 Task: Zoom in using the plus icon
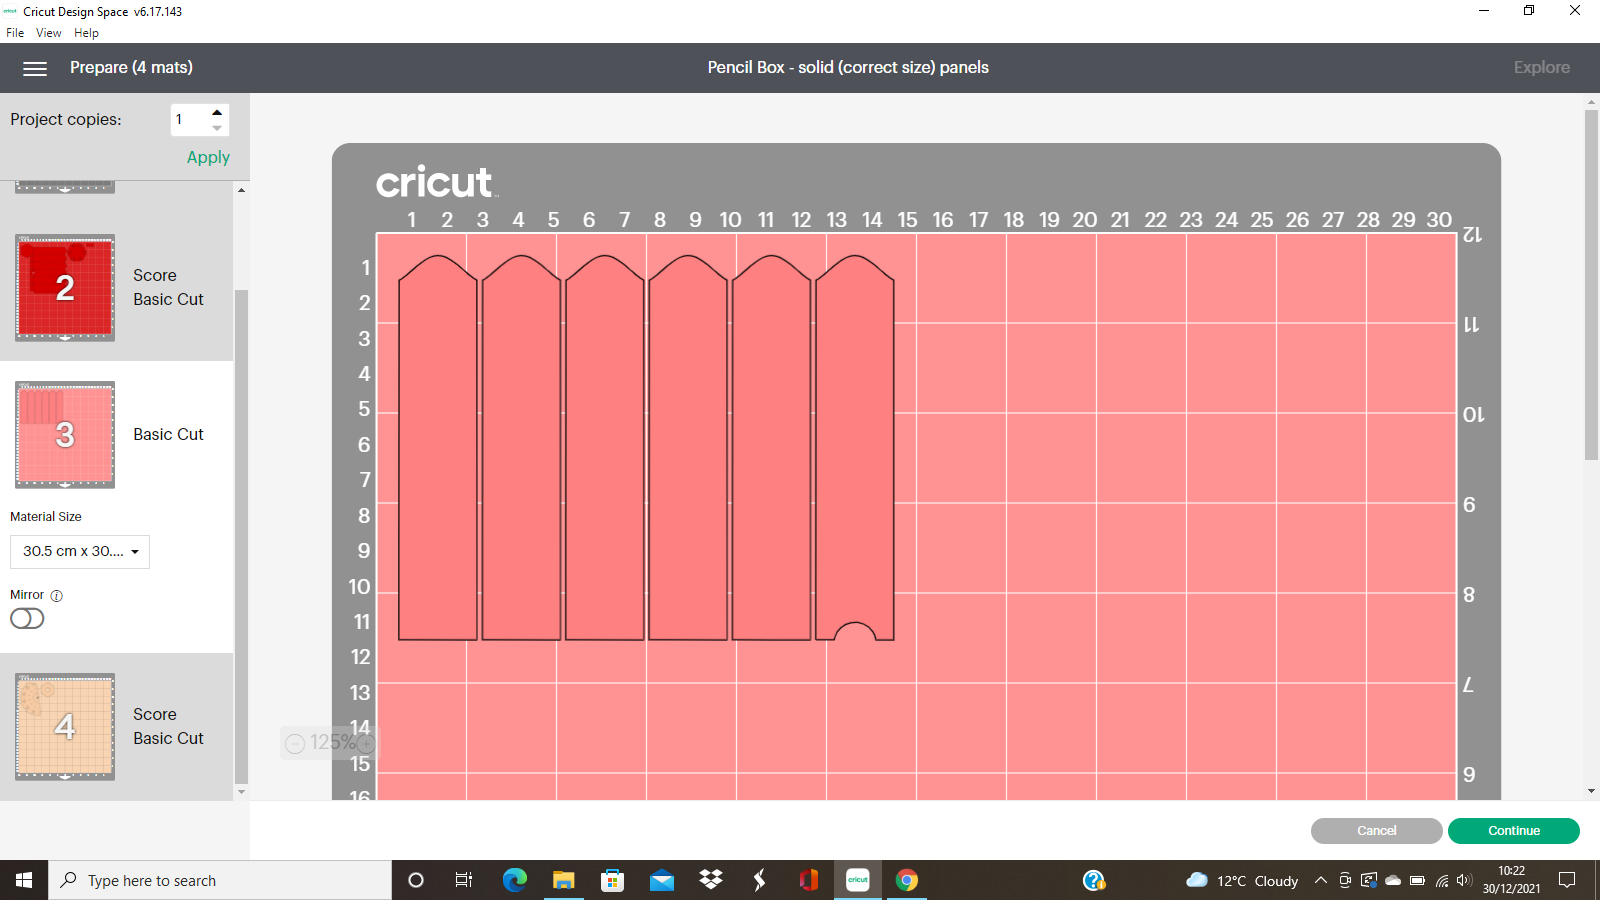[x=366, y=743]
